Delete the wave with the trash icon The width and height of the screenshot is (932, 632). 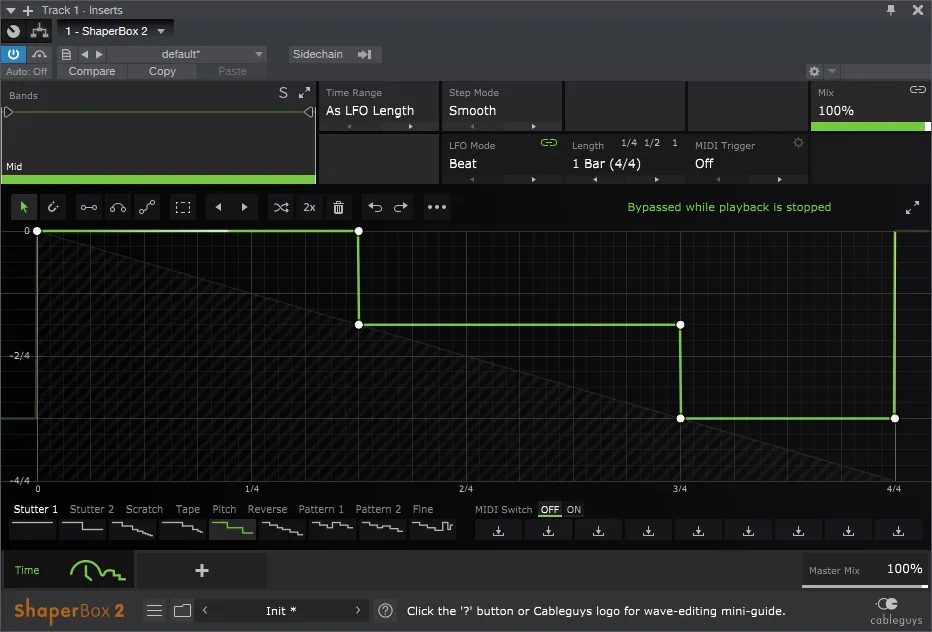(338, 207)
